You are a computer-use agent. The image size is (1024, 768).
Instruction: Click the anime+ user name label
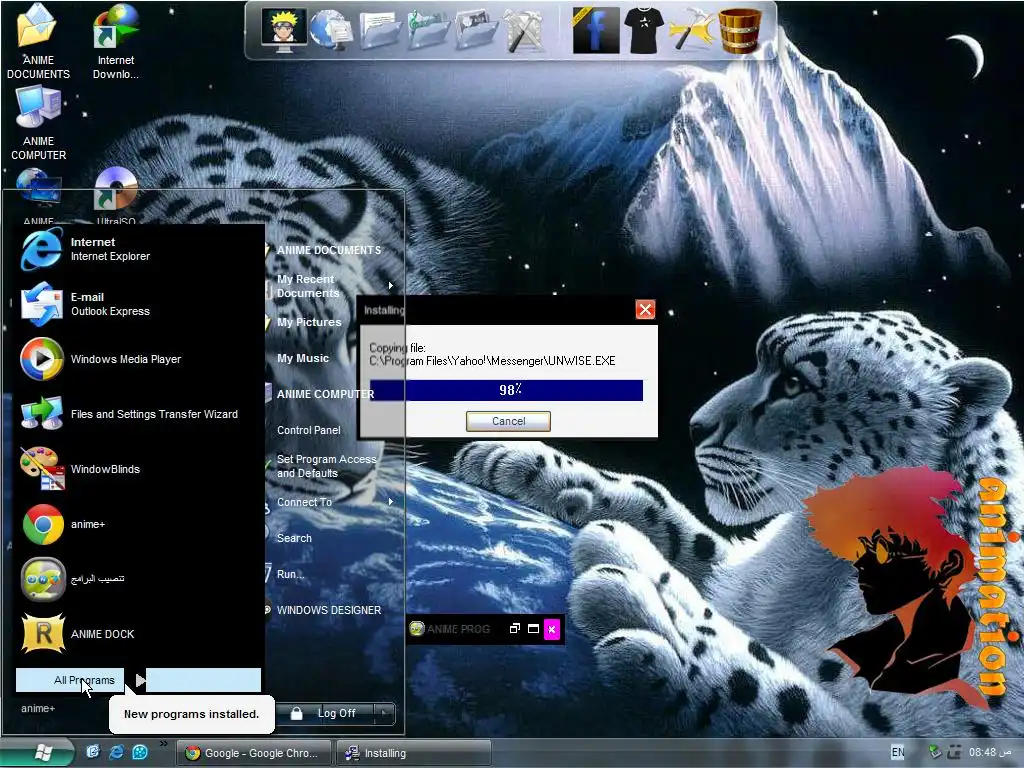[x=38, y=709]
